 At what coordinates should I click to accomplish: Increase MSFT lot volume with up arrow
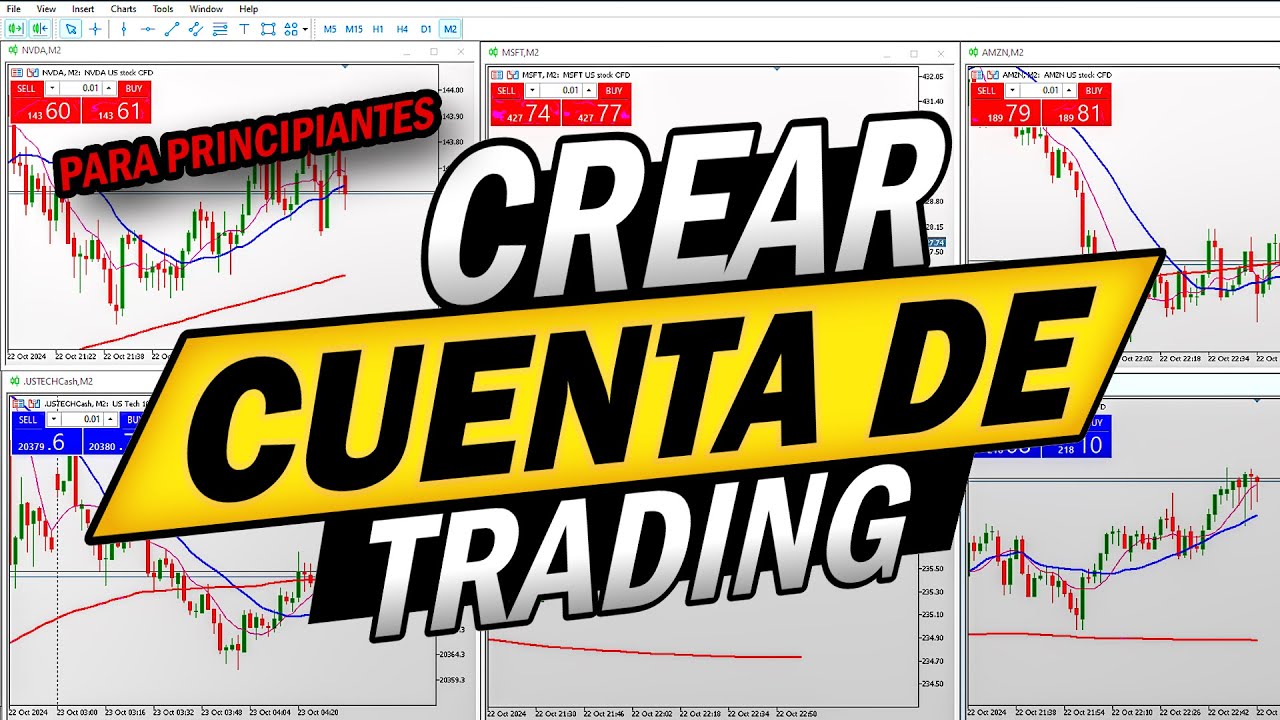point(588,91)
